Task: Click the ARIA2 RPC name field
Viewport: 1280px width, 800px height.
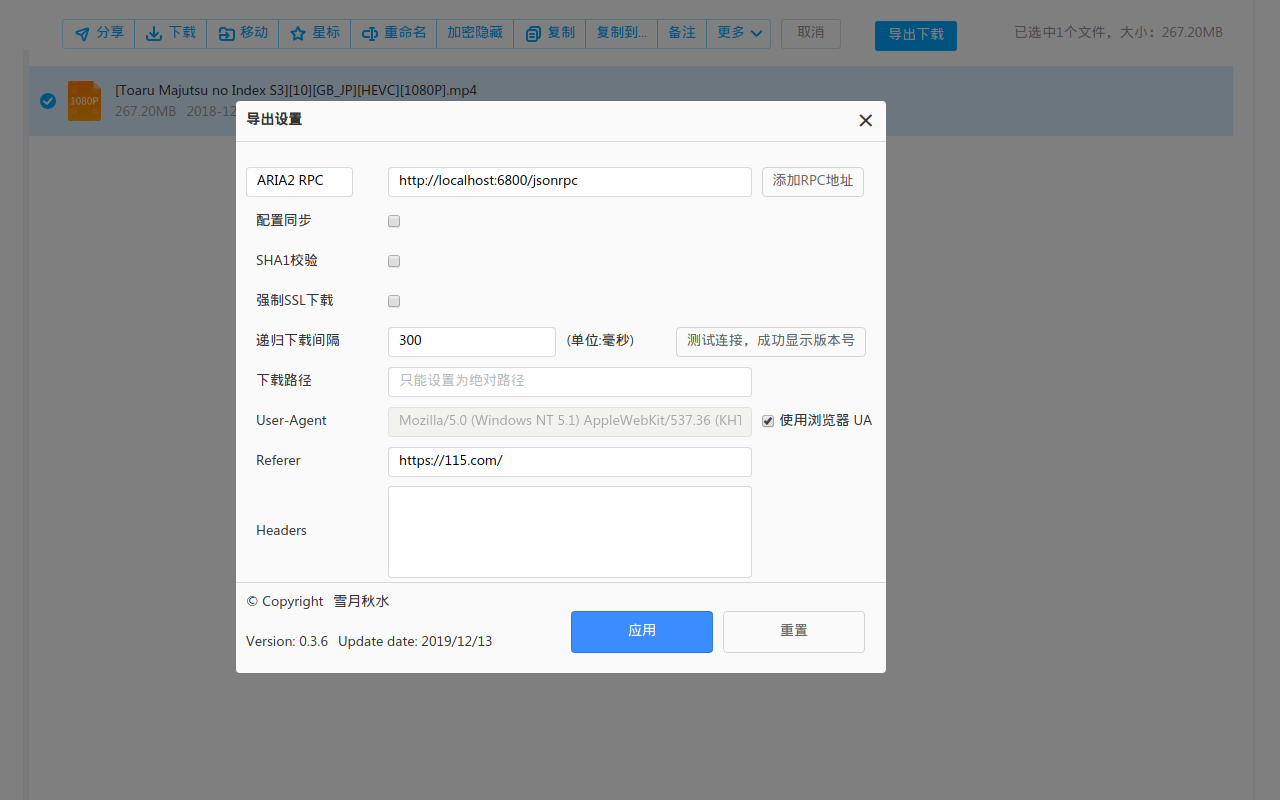Action: pos(299,181)
